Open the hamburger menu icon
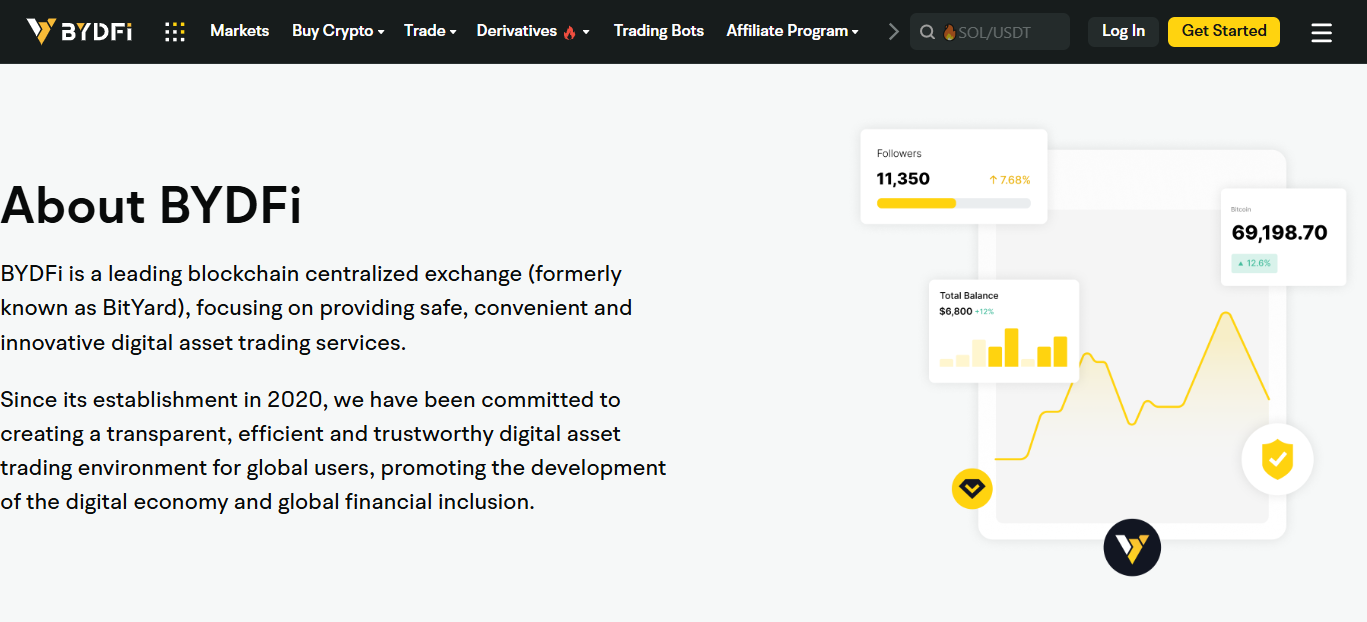The image size is (1367, 622). point(1321,33)
